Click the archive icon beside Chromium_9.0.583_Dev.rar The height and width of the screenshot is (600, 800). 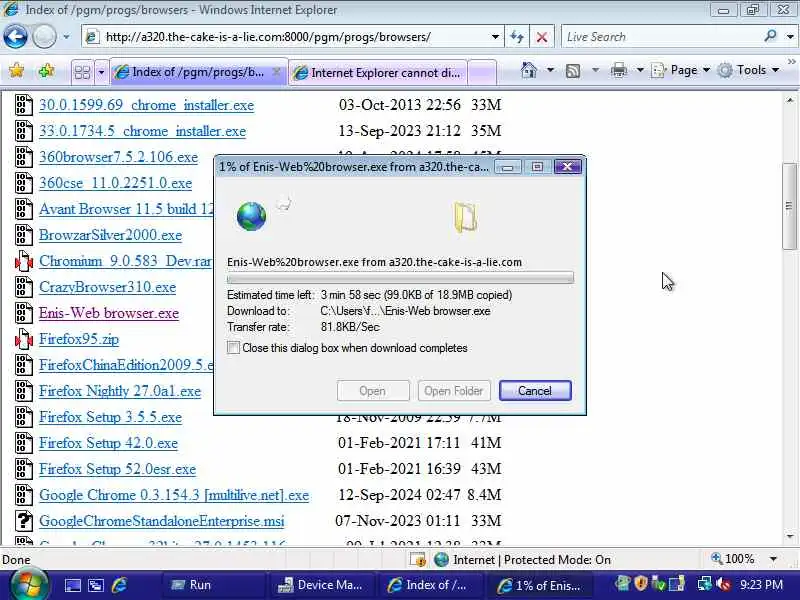[x=23, y=261]
